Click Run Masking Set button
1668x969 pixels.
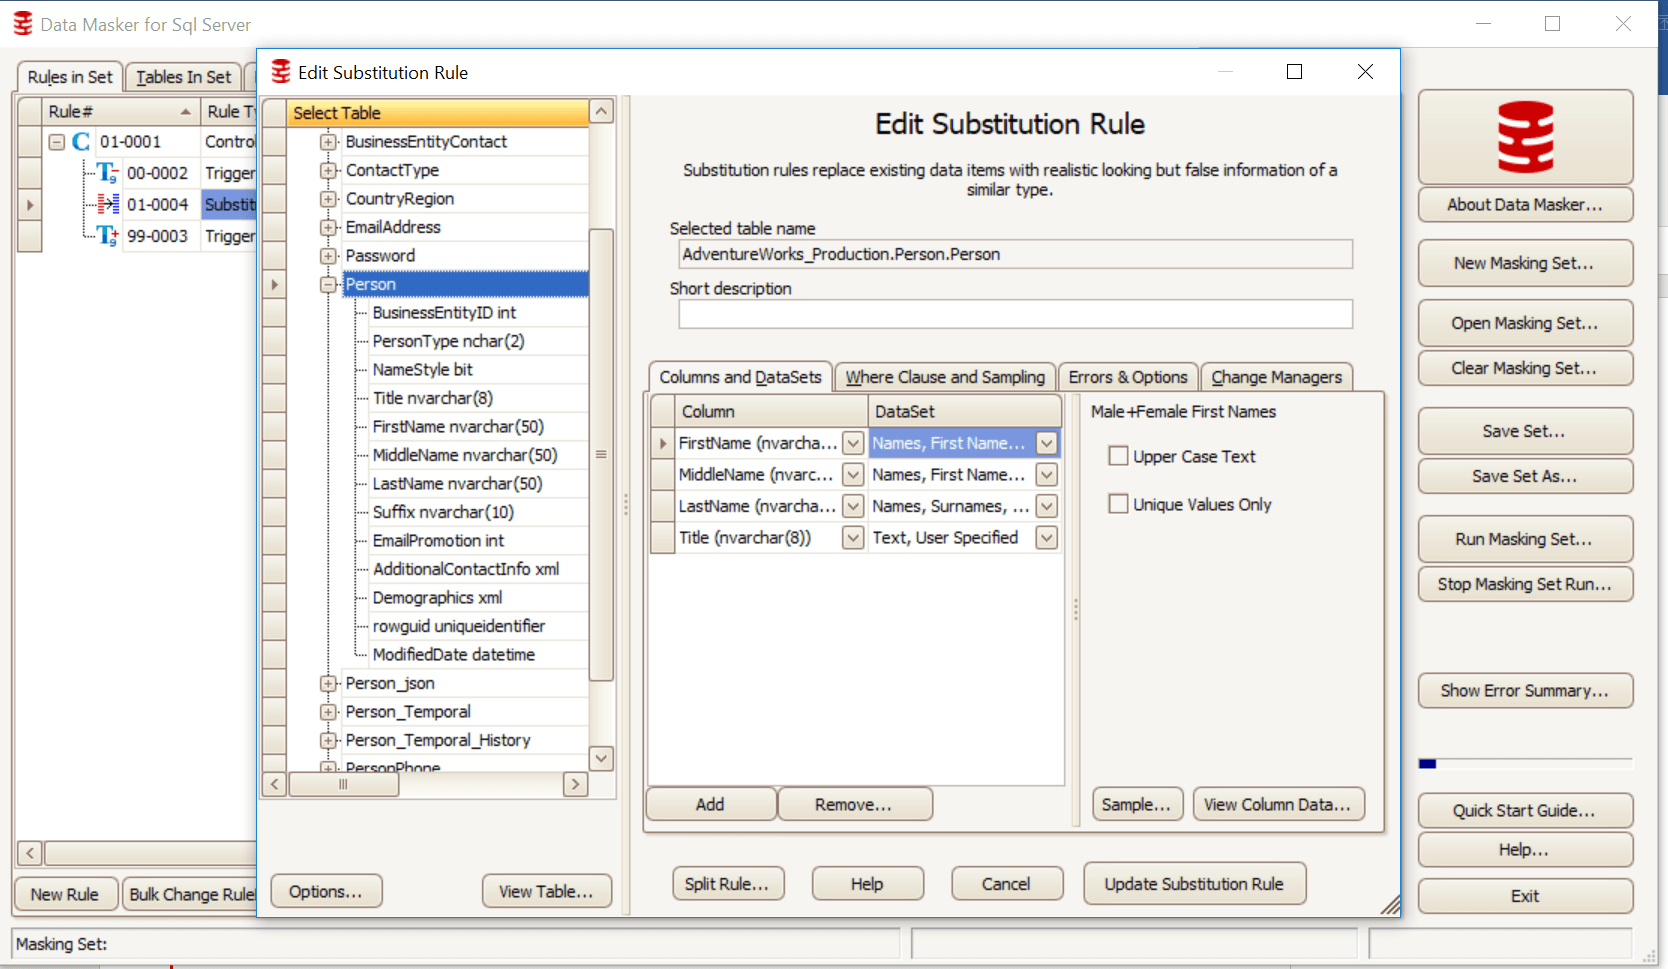tap(1525, 539)
